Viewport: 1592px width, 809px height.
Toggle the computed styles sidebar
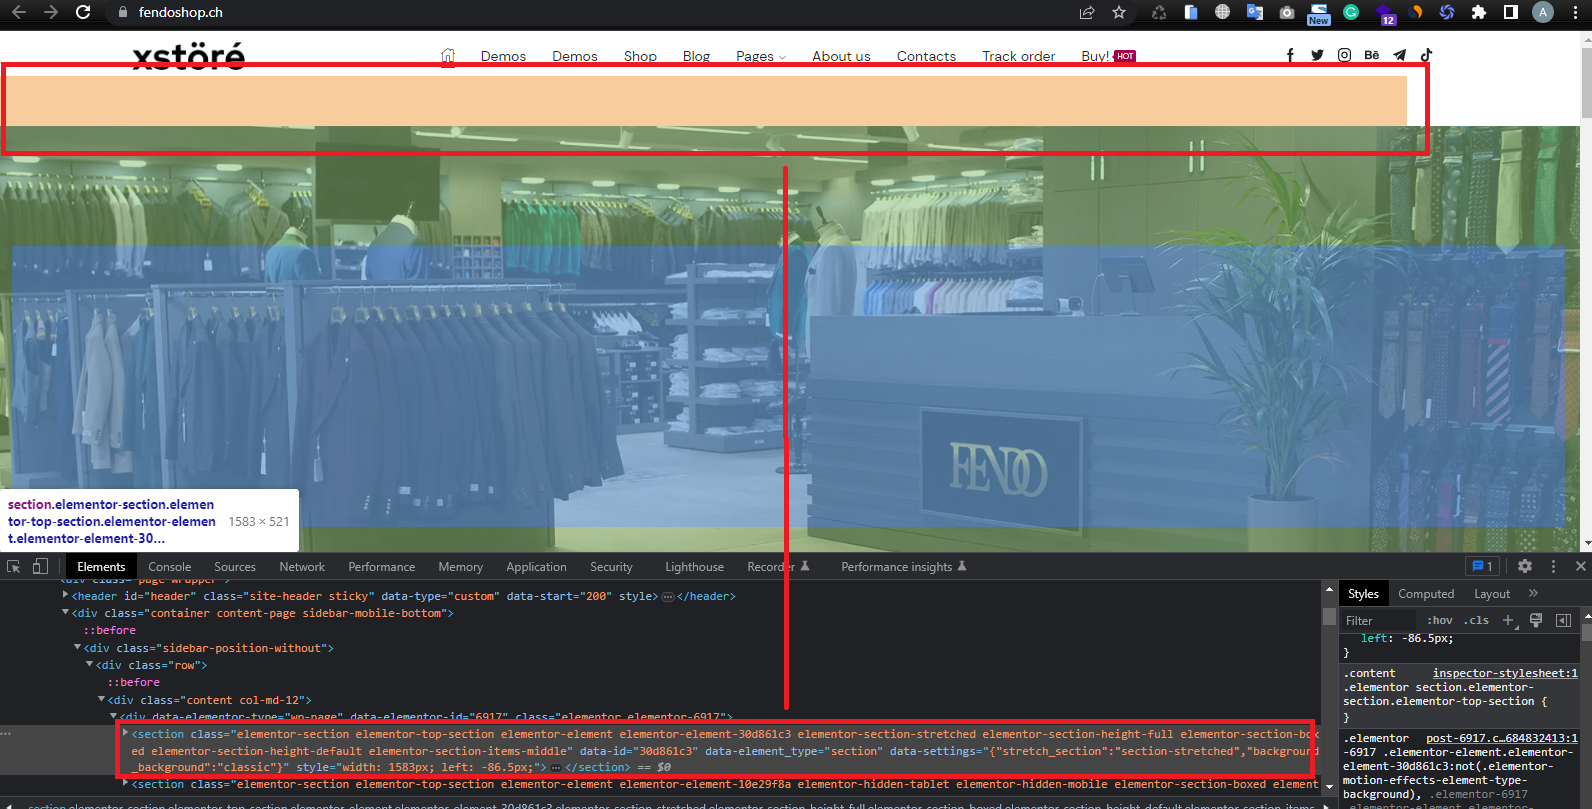tap(1564, 620)
